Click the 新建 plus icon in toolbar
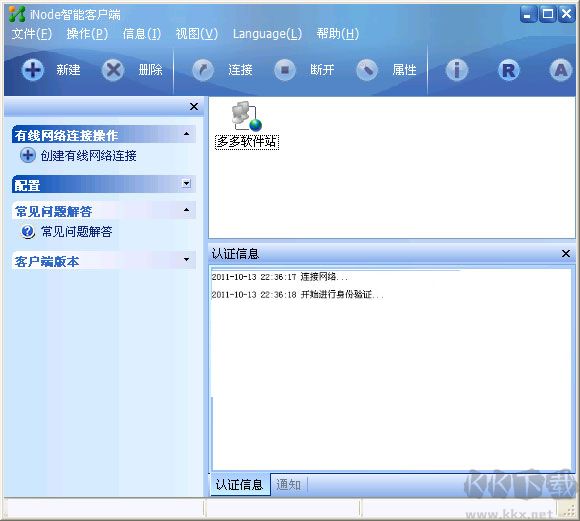 33,70
